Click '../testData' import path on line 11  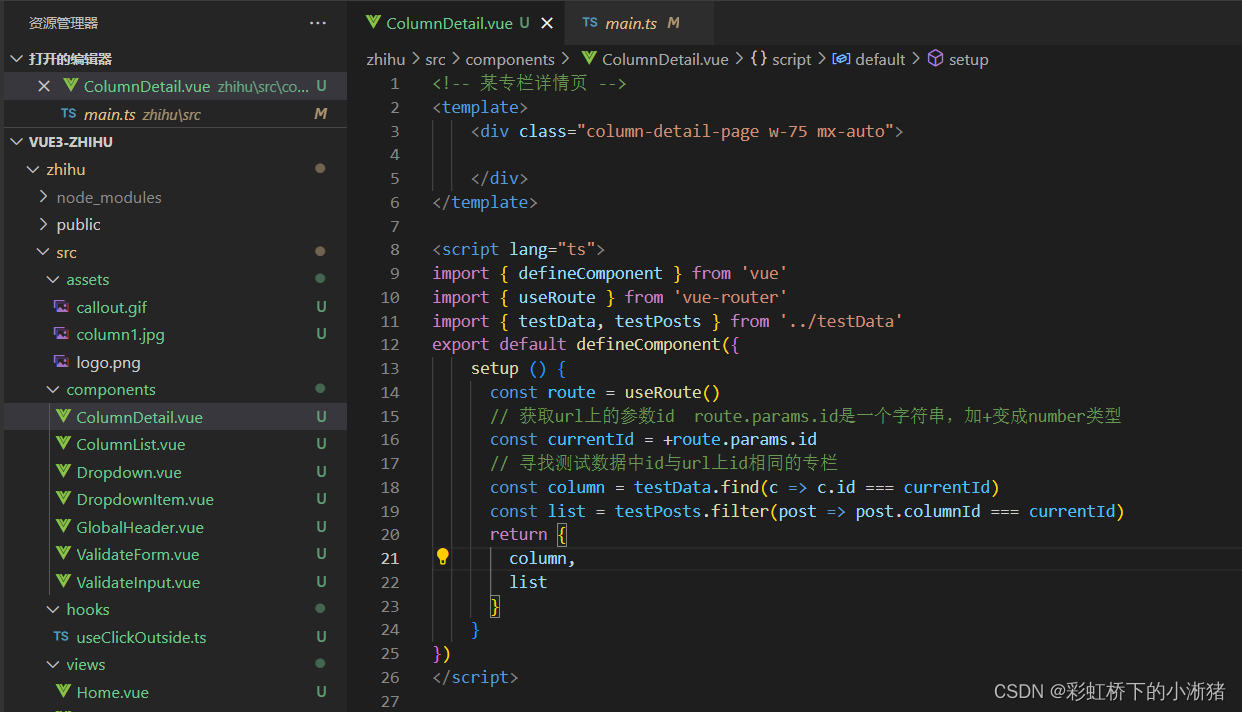[x=842, y=321]
